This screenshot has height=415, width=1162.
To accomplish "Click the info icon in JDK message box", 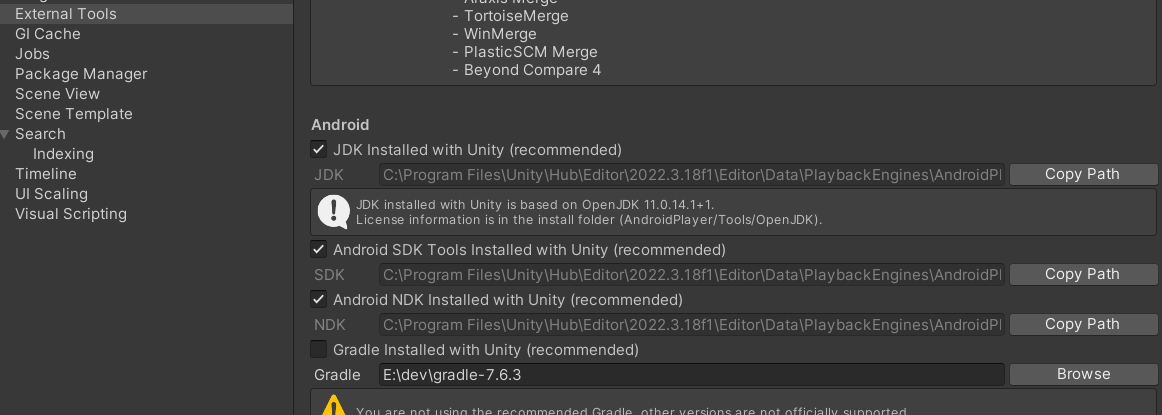I will (x=333, y=211).
